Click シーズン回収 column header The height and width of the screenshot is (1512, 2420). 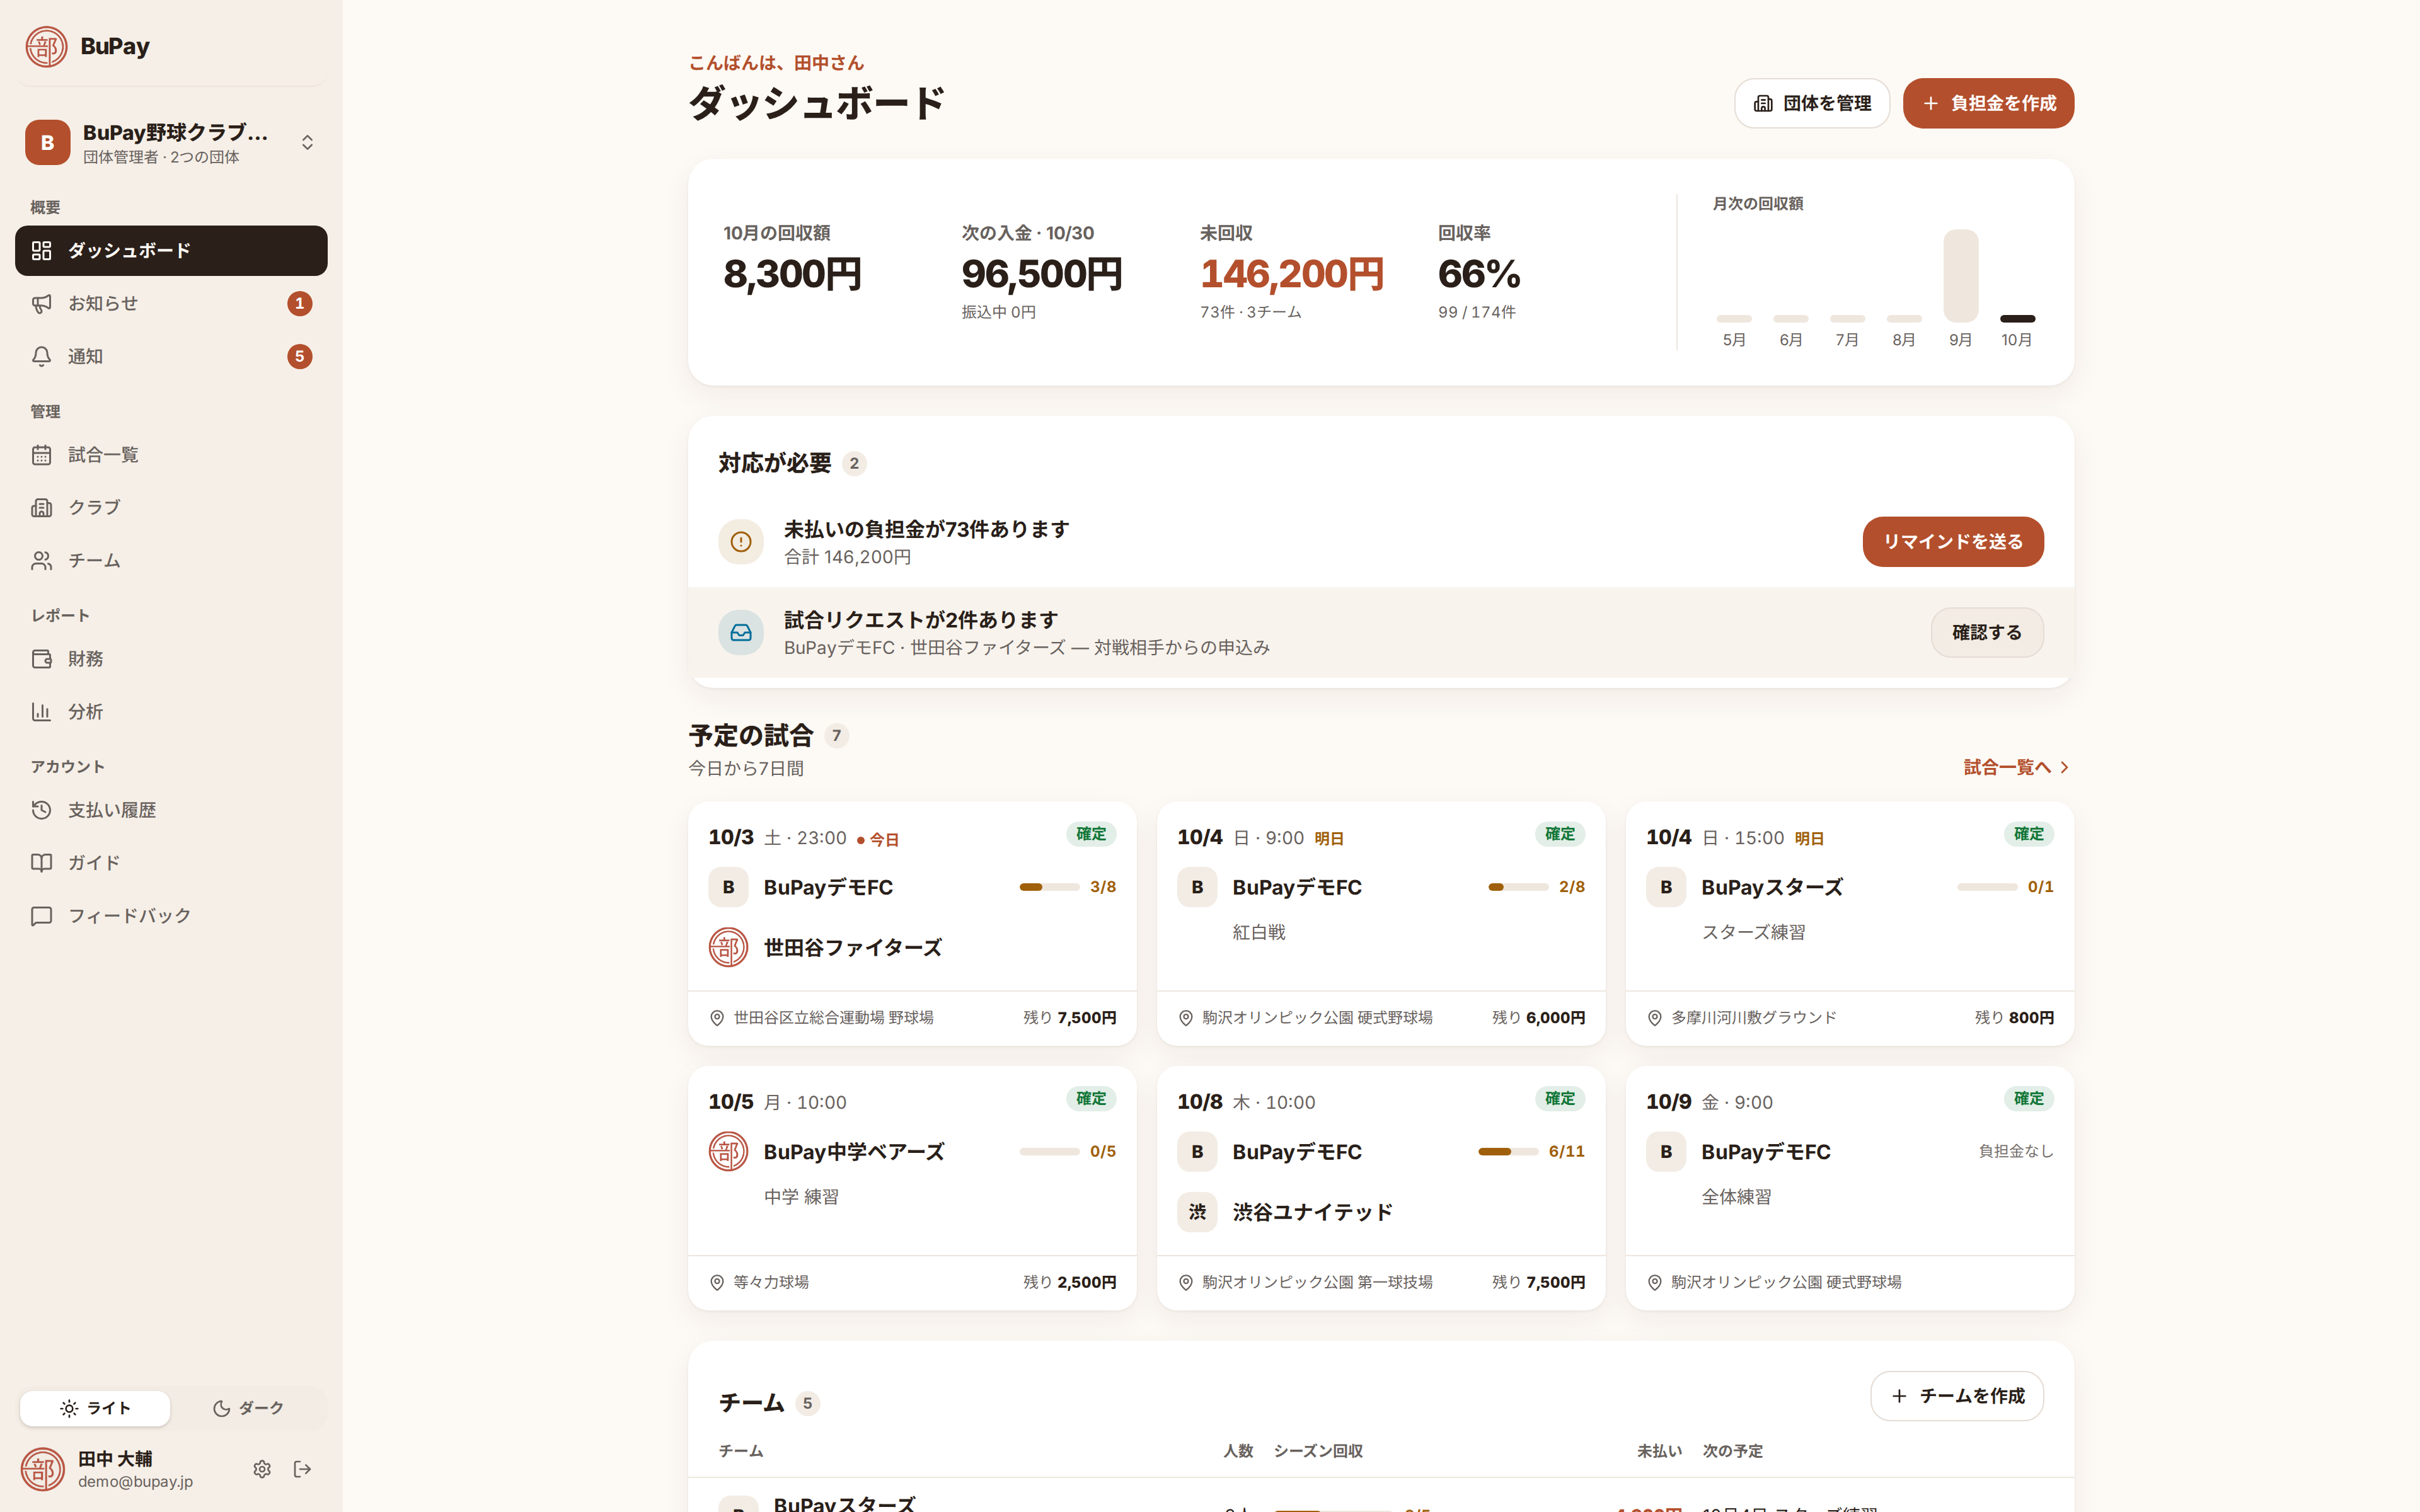(1317, 1451)
